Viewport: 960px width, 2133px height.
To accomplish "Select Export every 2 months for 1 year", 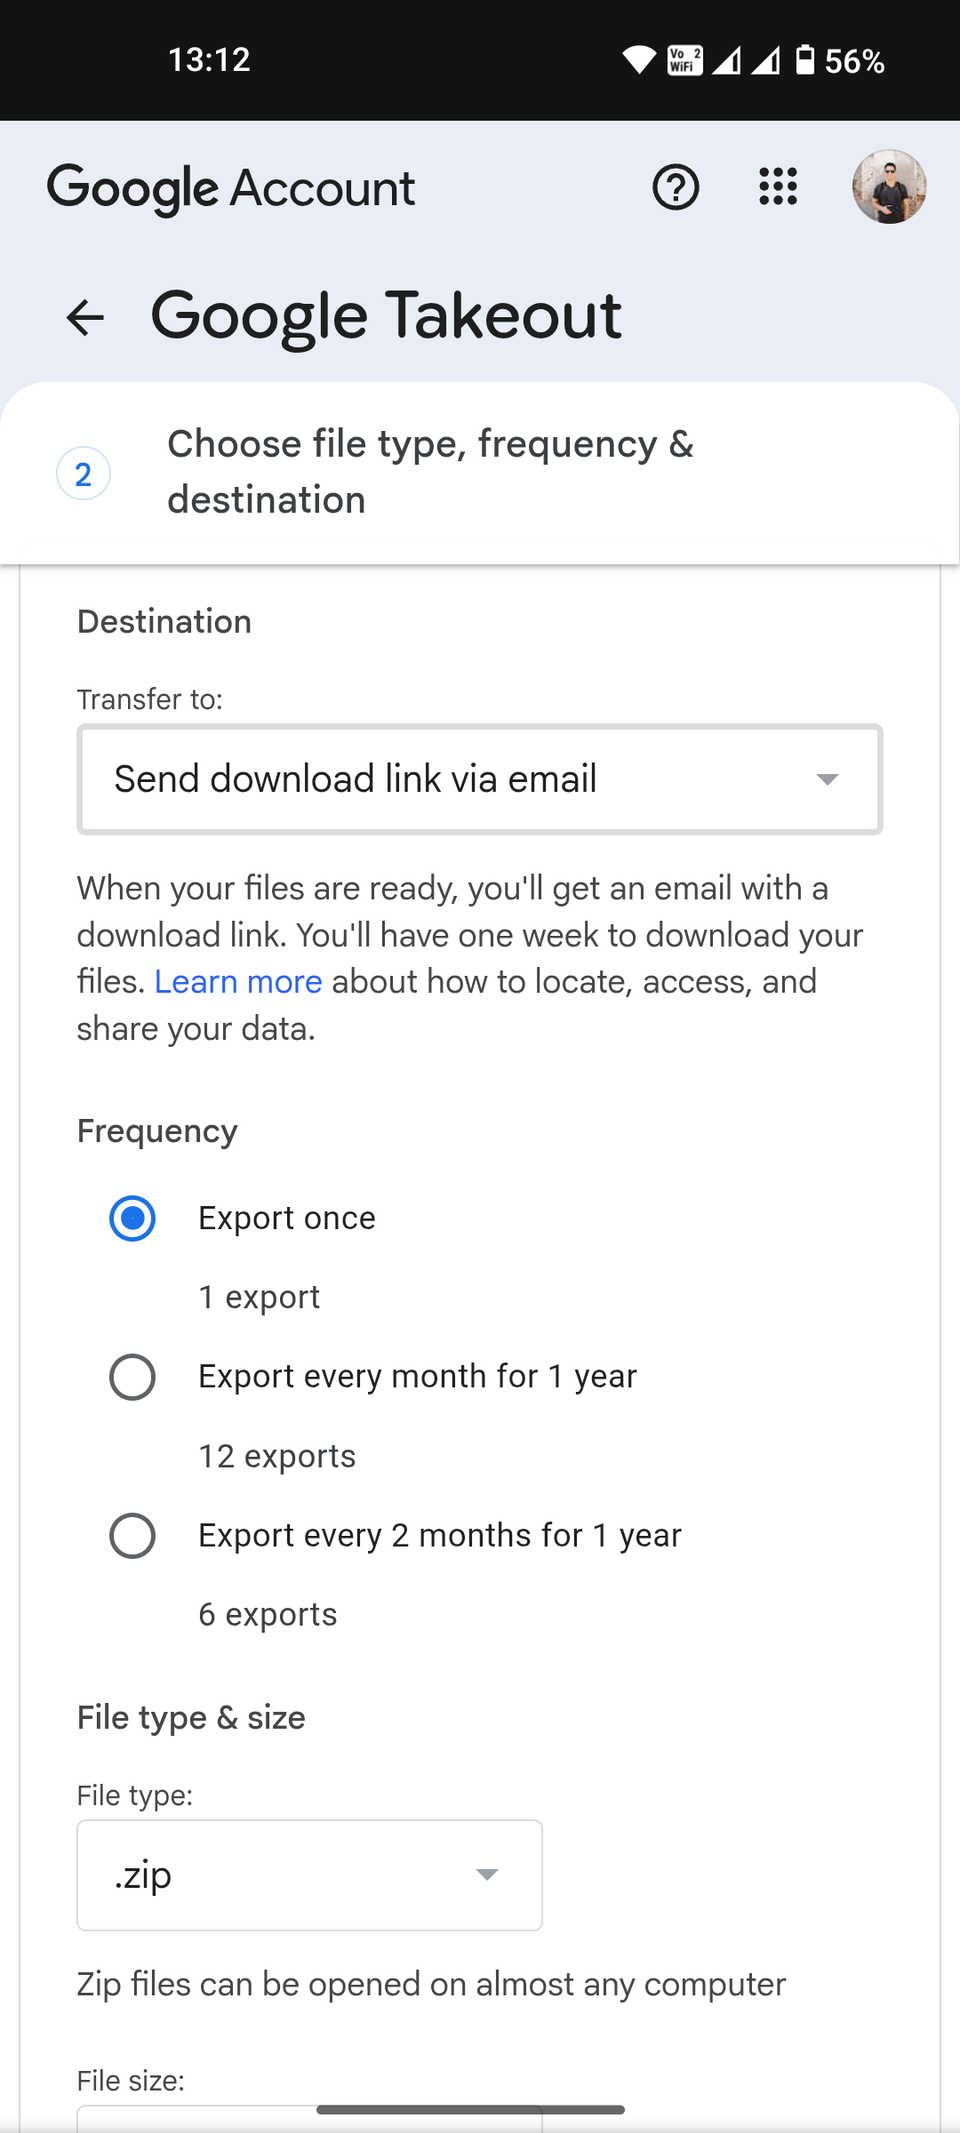I will [x=132, y=1536].
